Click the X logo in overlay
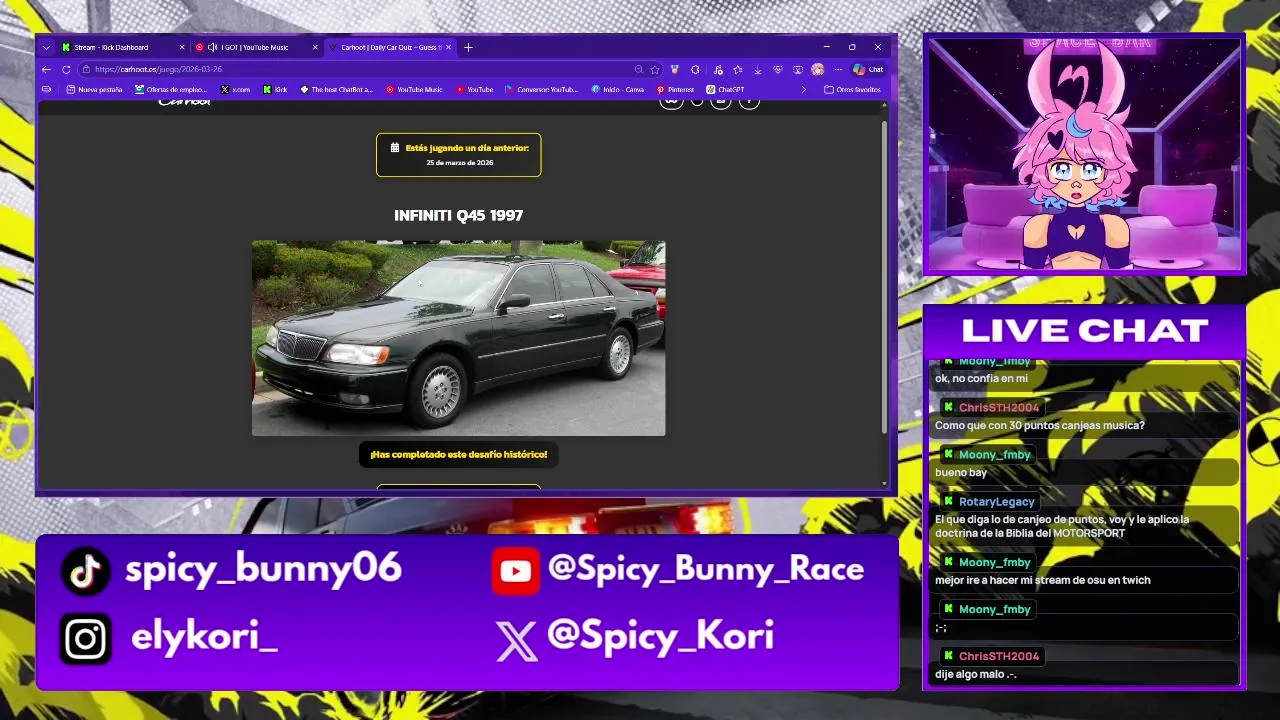The width and height of the screenshot is (1280, 720). pos(517,640)
